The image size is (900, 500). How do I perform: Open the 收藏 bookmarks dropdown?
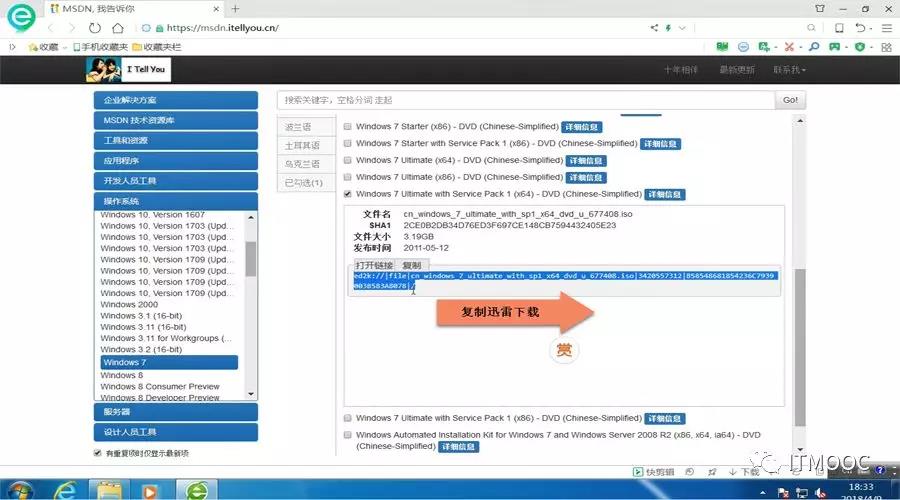pos(47,47)
